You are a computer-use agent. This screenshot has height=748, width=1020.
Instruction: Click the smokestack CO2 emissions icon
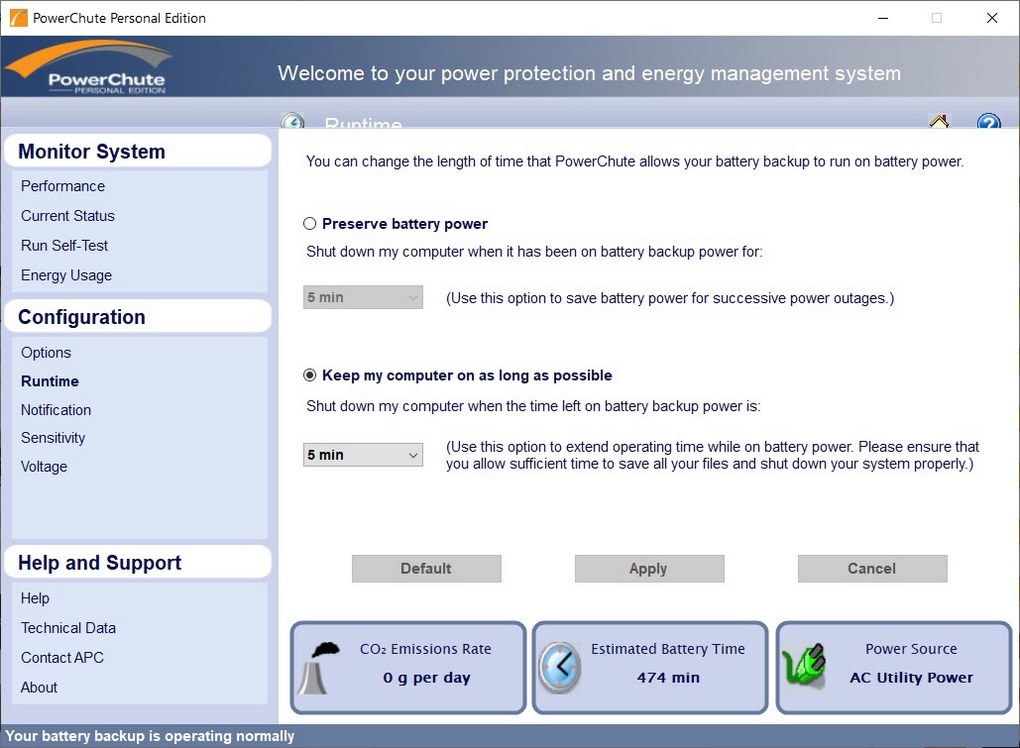(319, 668)
